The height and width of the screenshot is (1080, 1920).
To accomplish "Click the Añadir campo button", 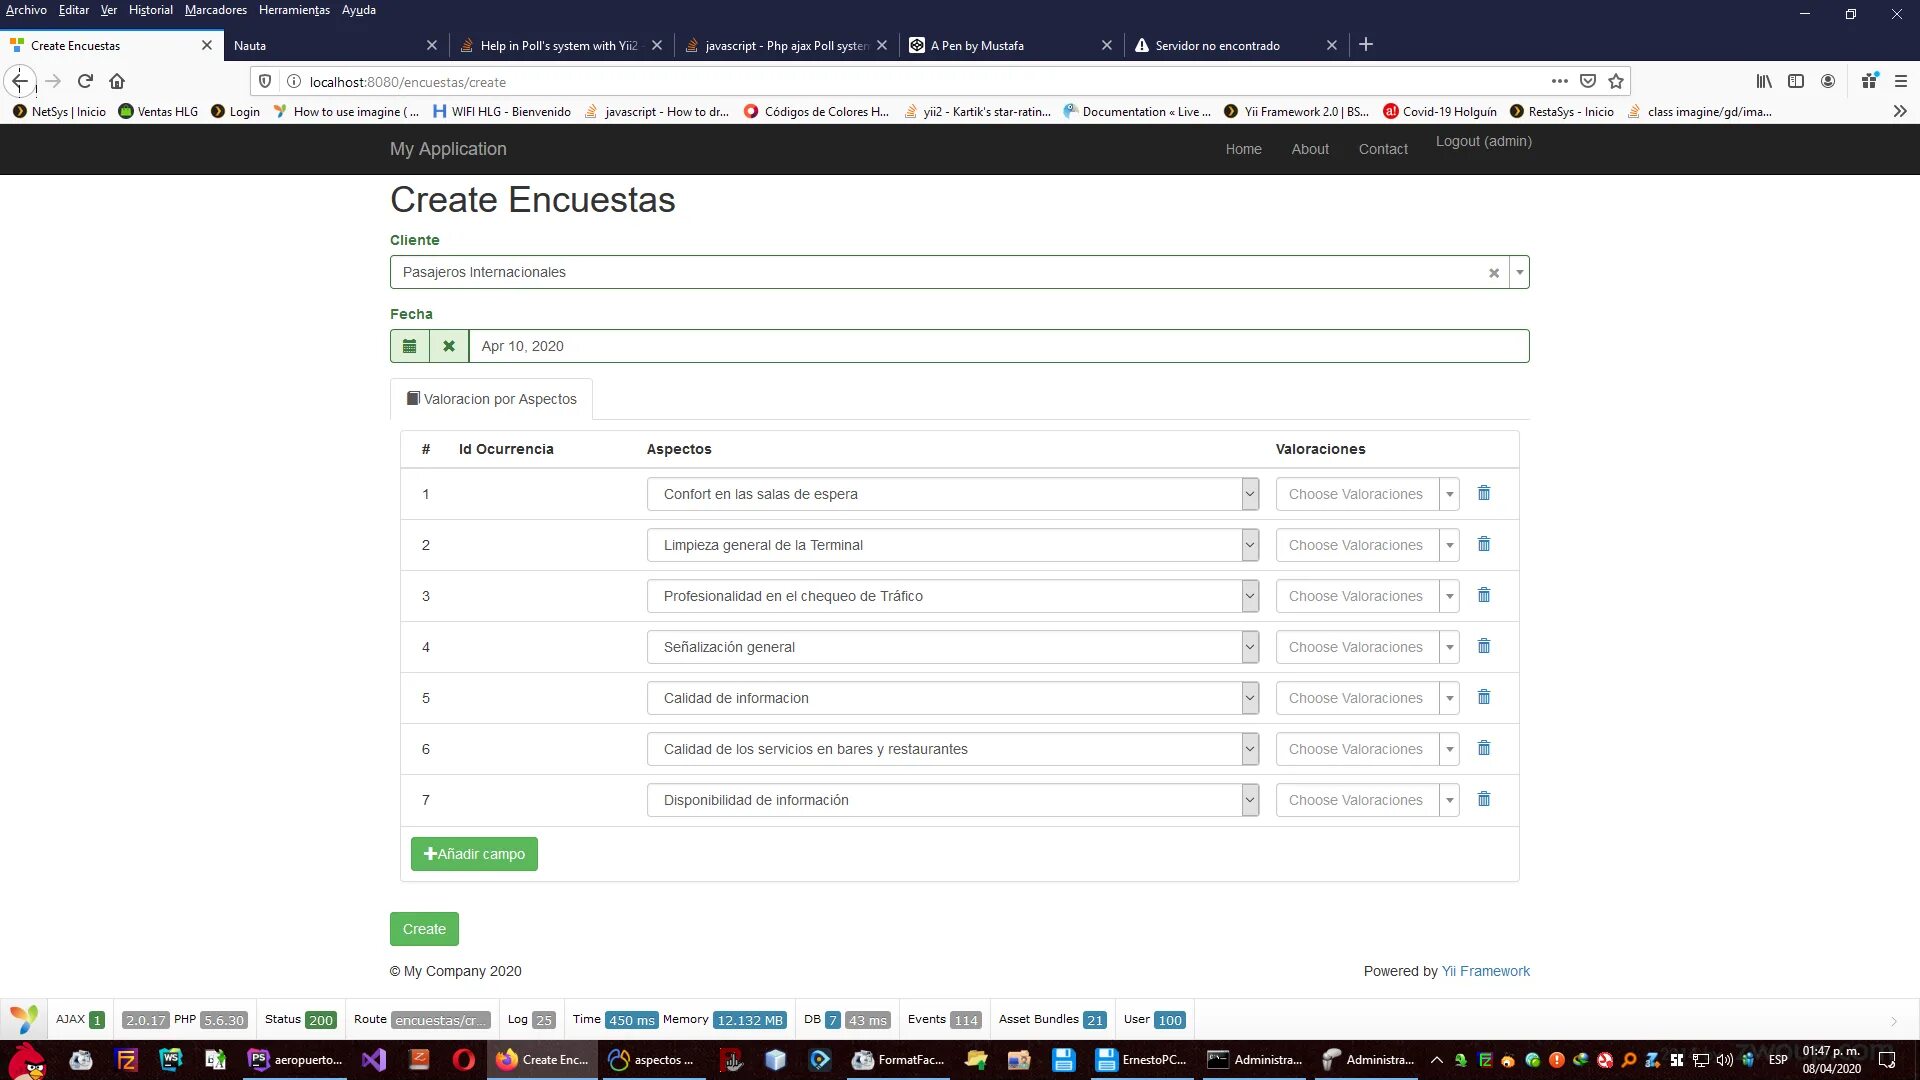I will [474, 854].
